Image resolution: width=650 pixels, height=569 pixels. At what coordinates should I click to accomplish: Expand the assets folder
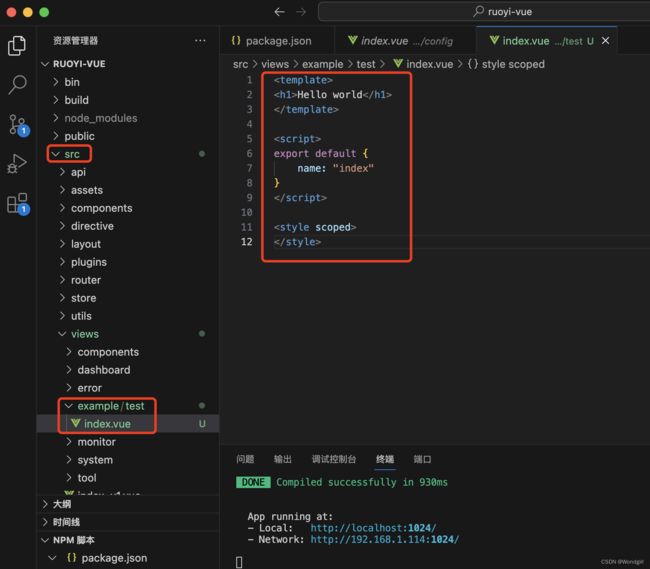point(128,190)
